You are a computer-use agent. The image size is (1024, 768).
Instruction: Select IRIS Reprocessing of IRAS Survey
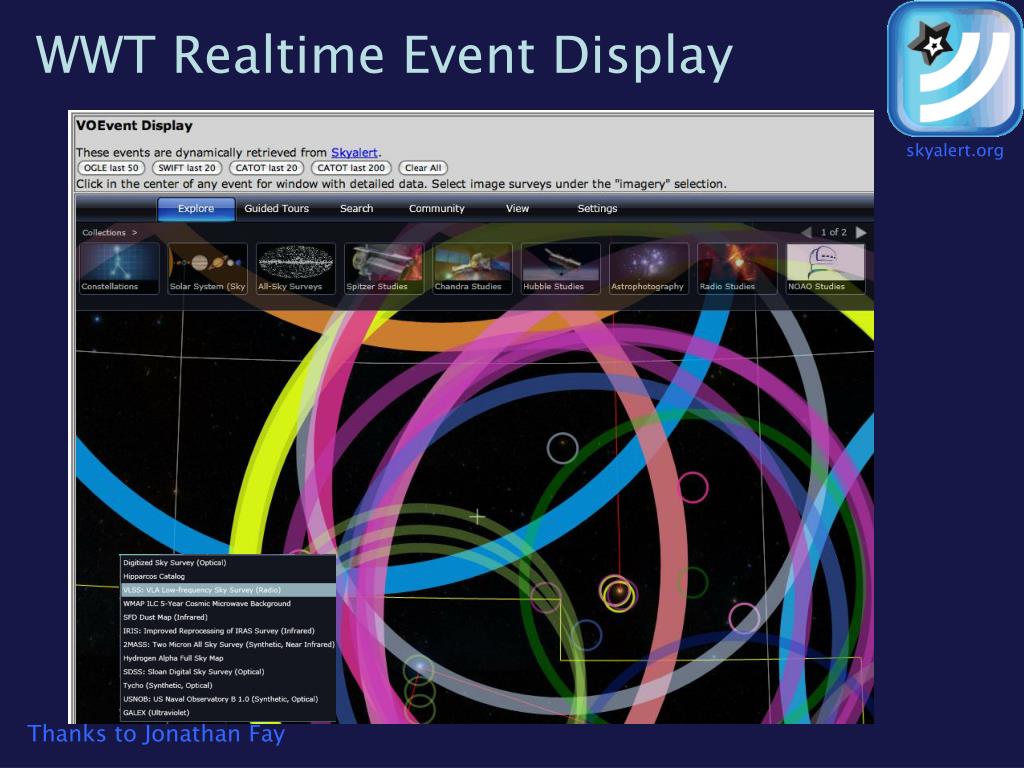click(x=228, y=631)
